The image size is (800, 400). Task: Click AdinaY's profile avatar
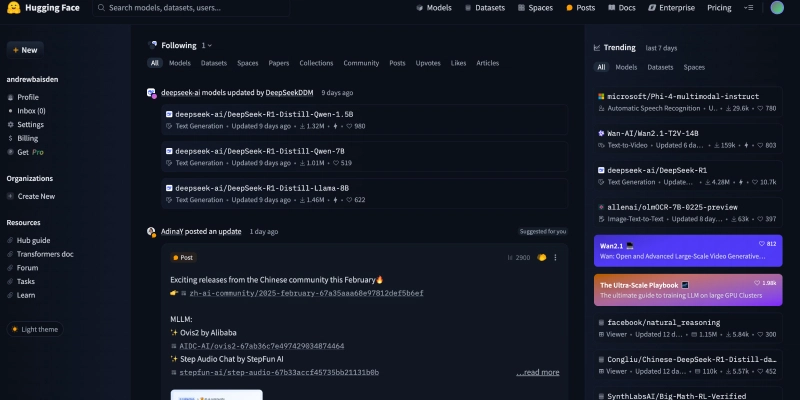point(152,231)
